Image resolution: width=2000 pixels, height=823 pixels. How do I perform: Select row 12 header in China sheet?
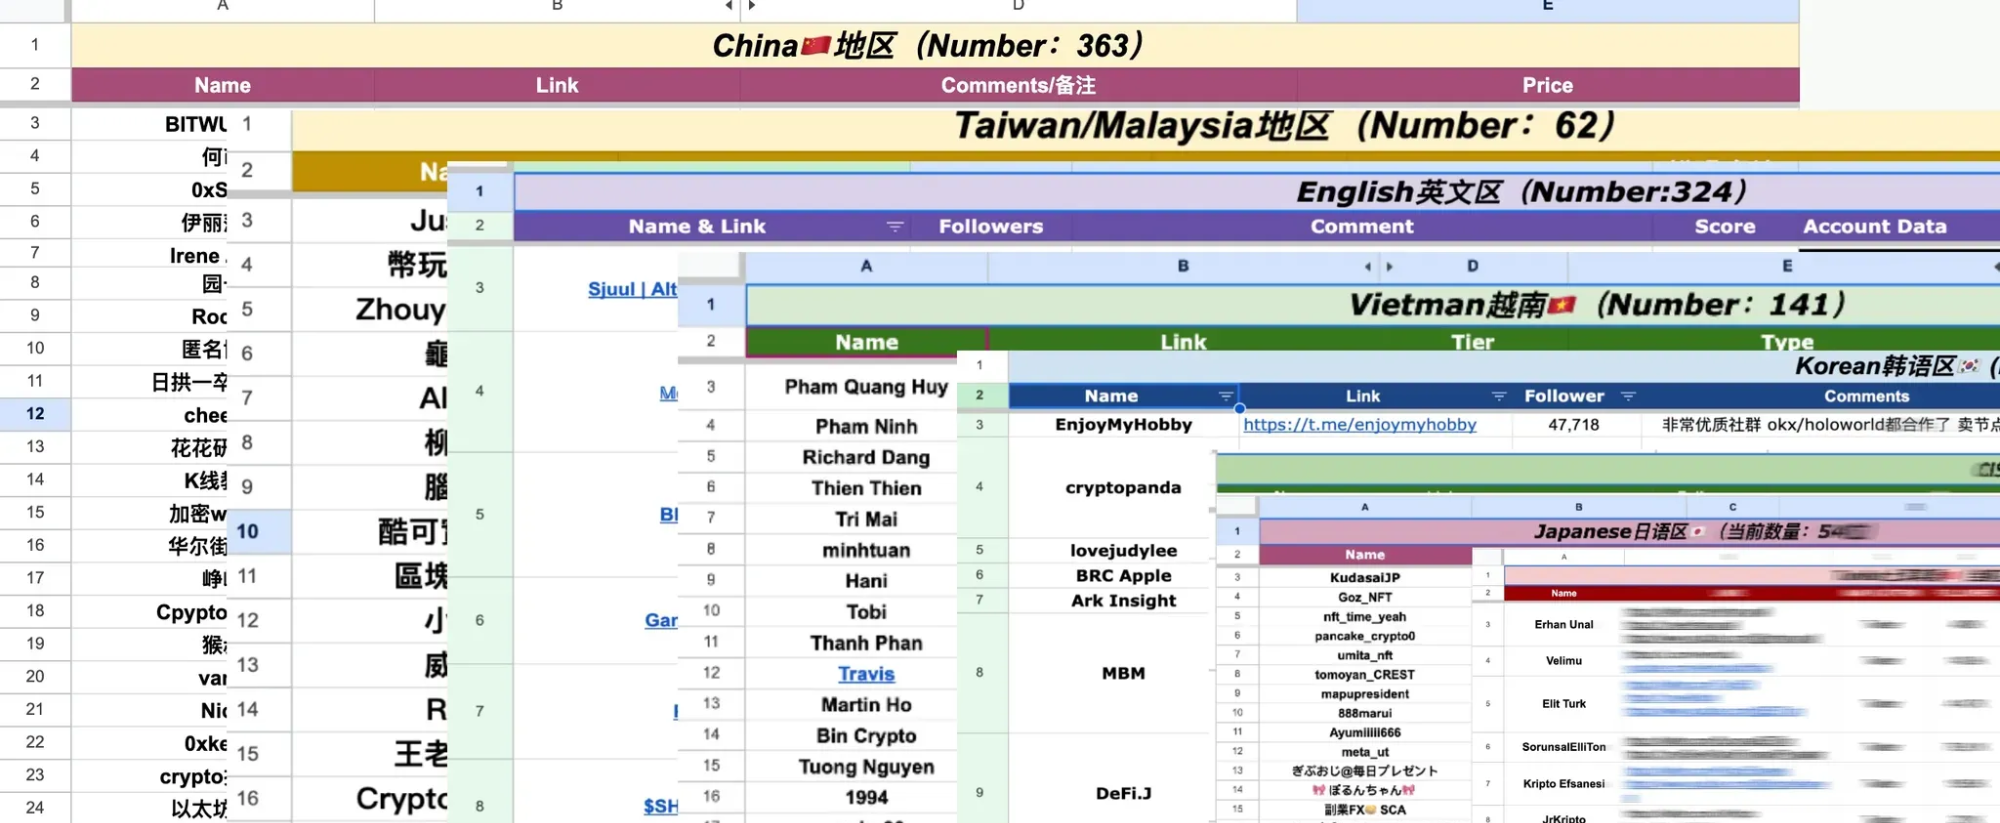pos(35,414)
